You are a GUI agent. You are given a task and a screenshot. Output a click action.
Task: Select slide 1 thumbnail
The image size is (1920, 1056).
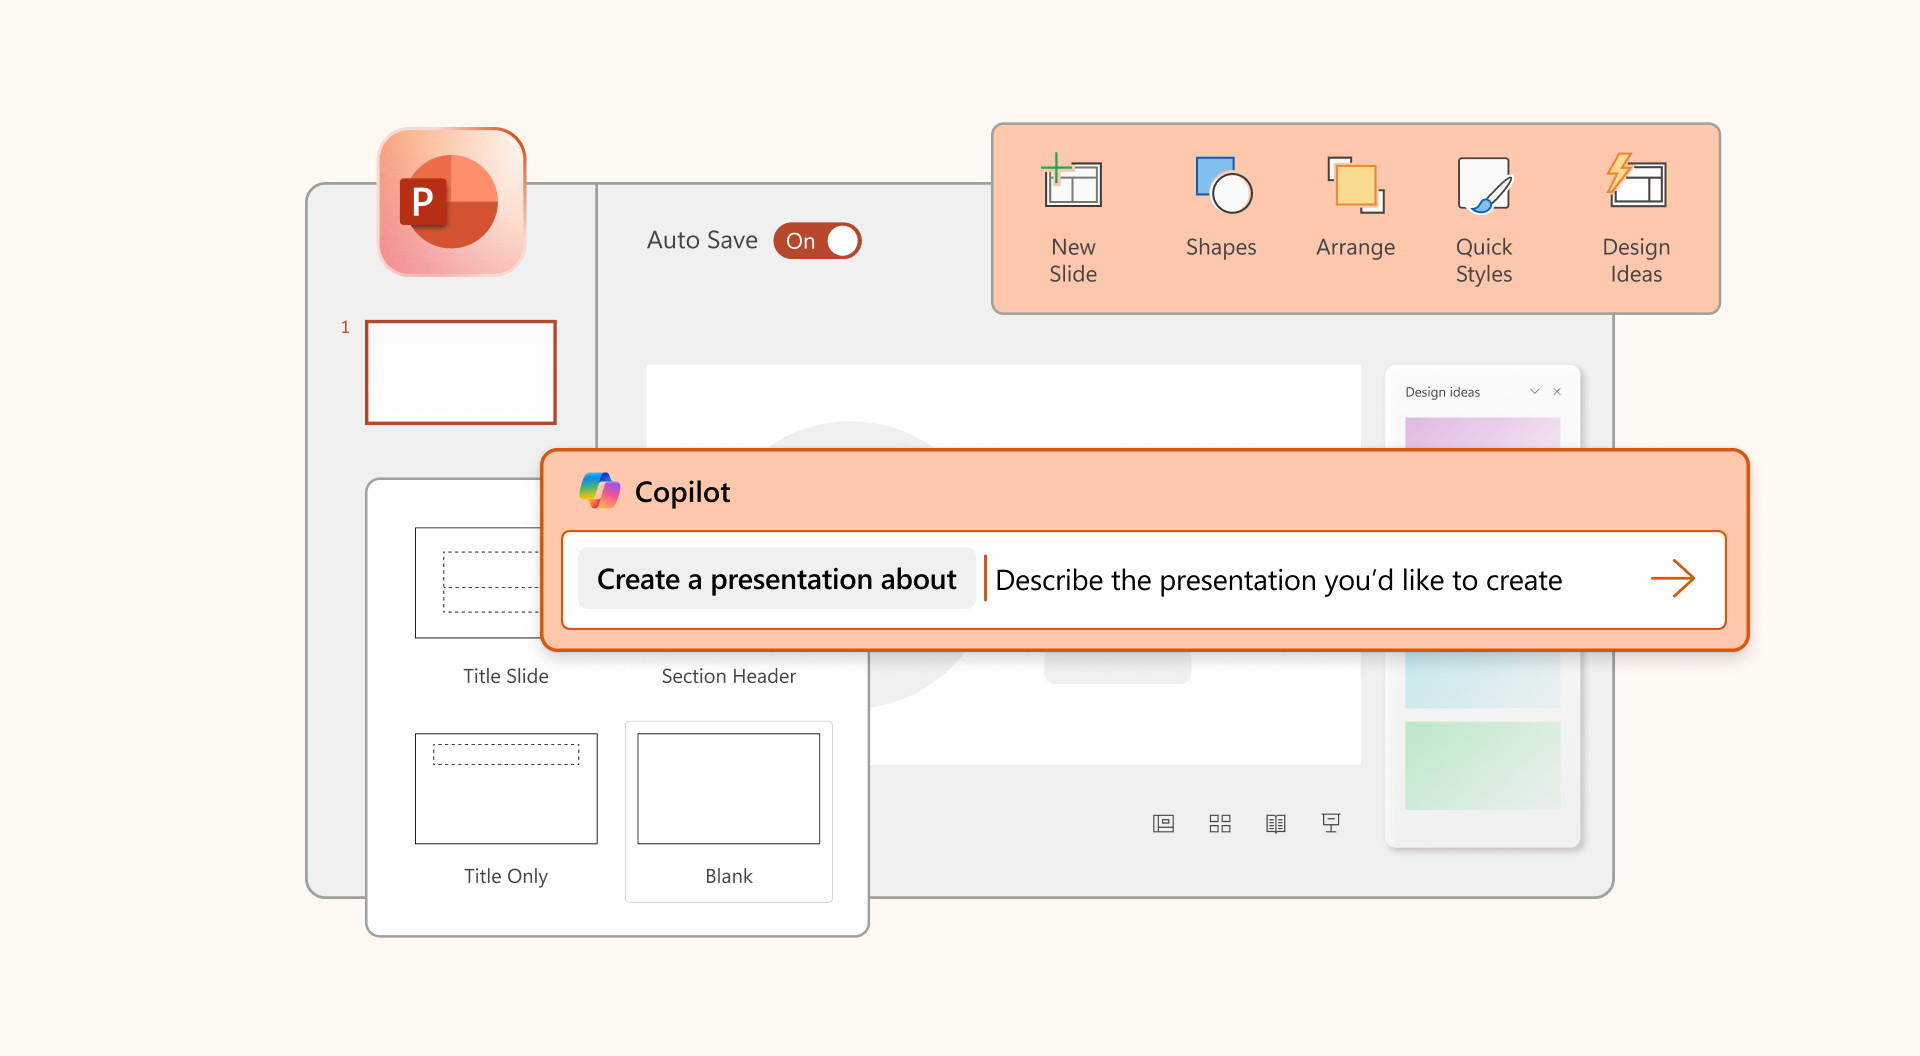460,372
